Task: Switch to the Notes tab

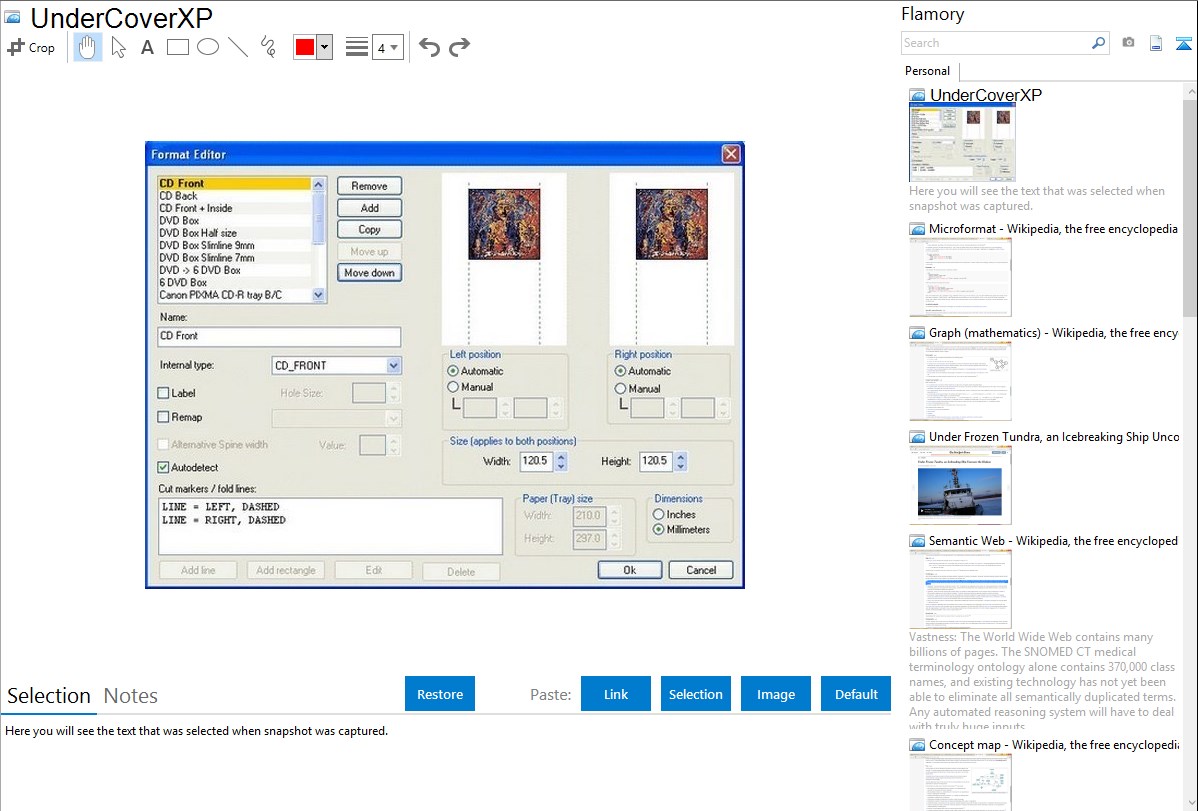Action: (x=131, y=696)
